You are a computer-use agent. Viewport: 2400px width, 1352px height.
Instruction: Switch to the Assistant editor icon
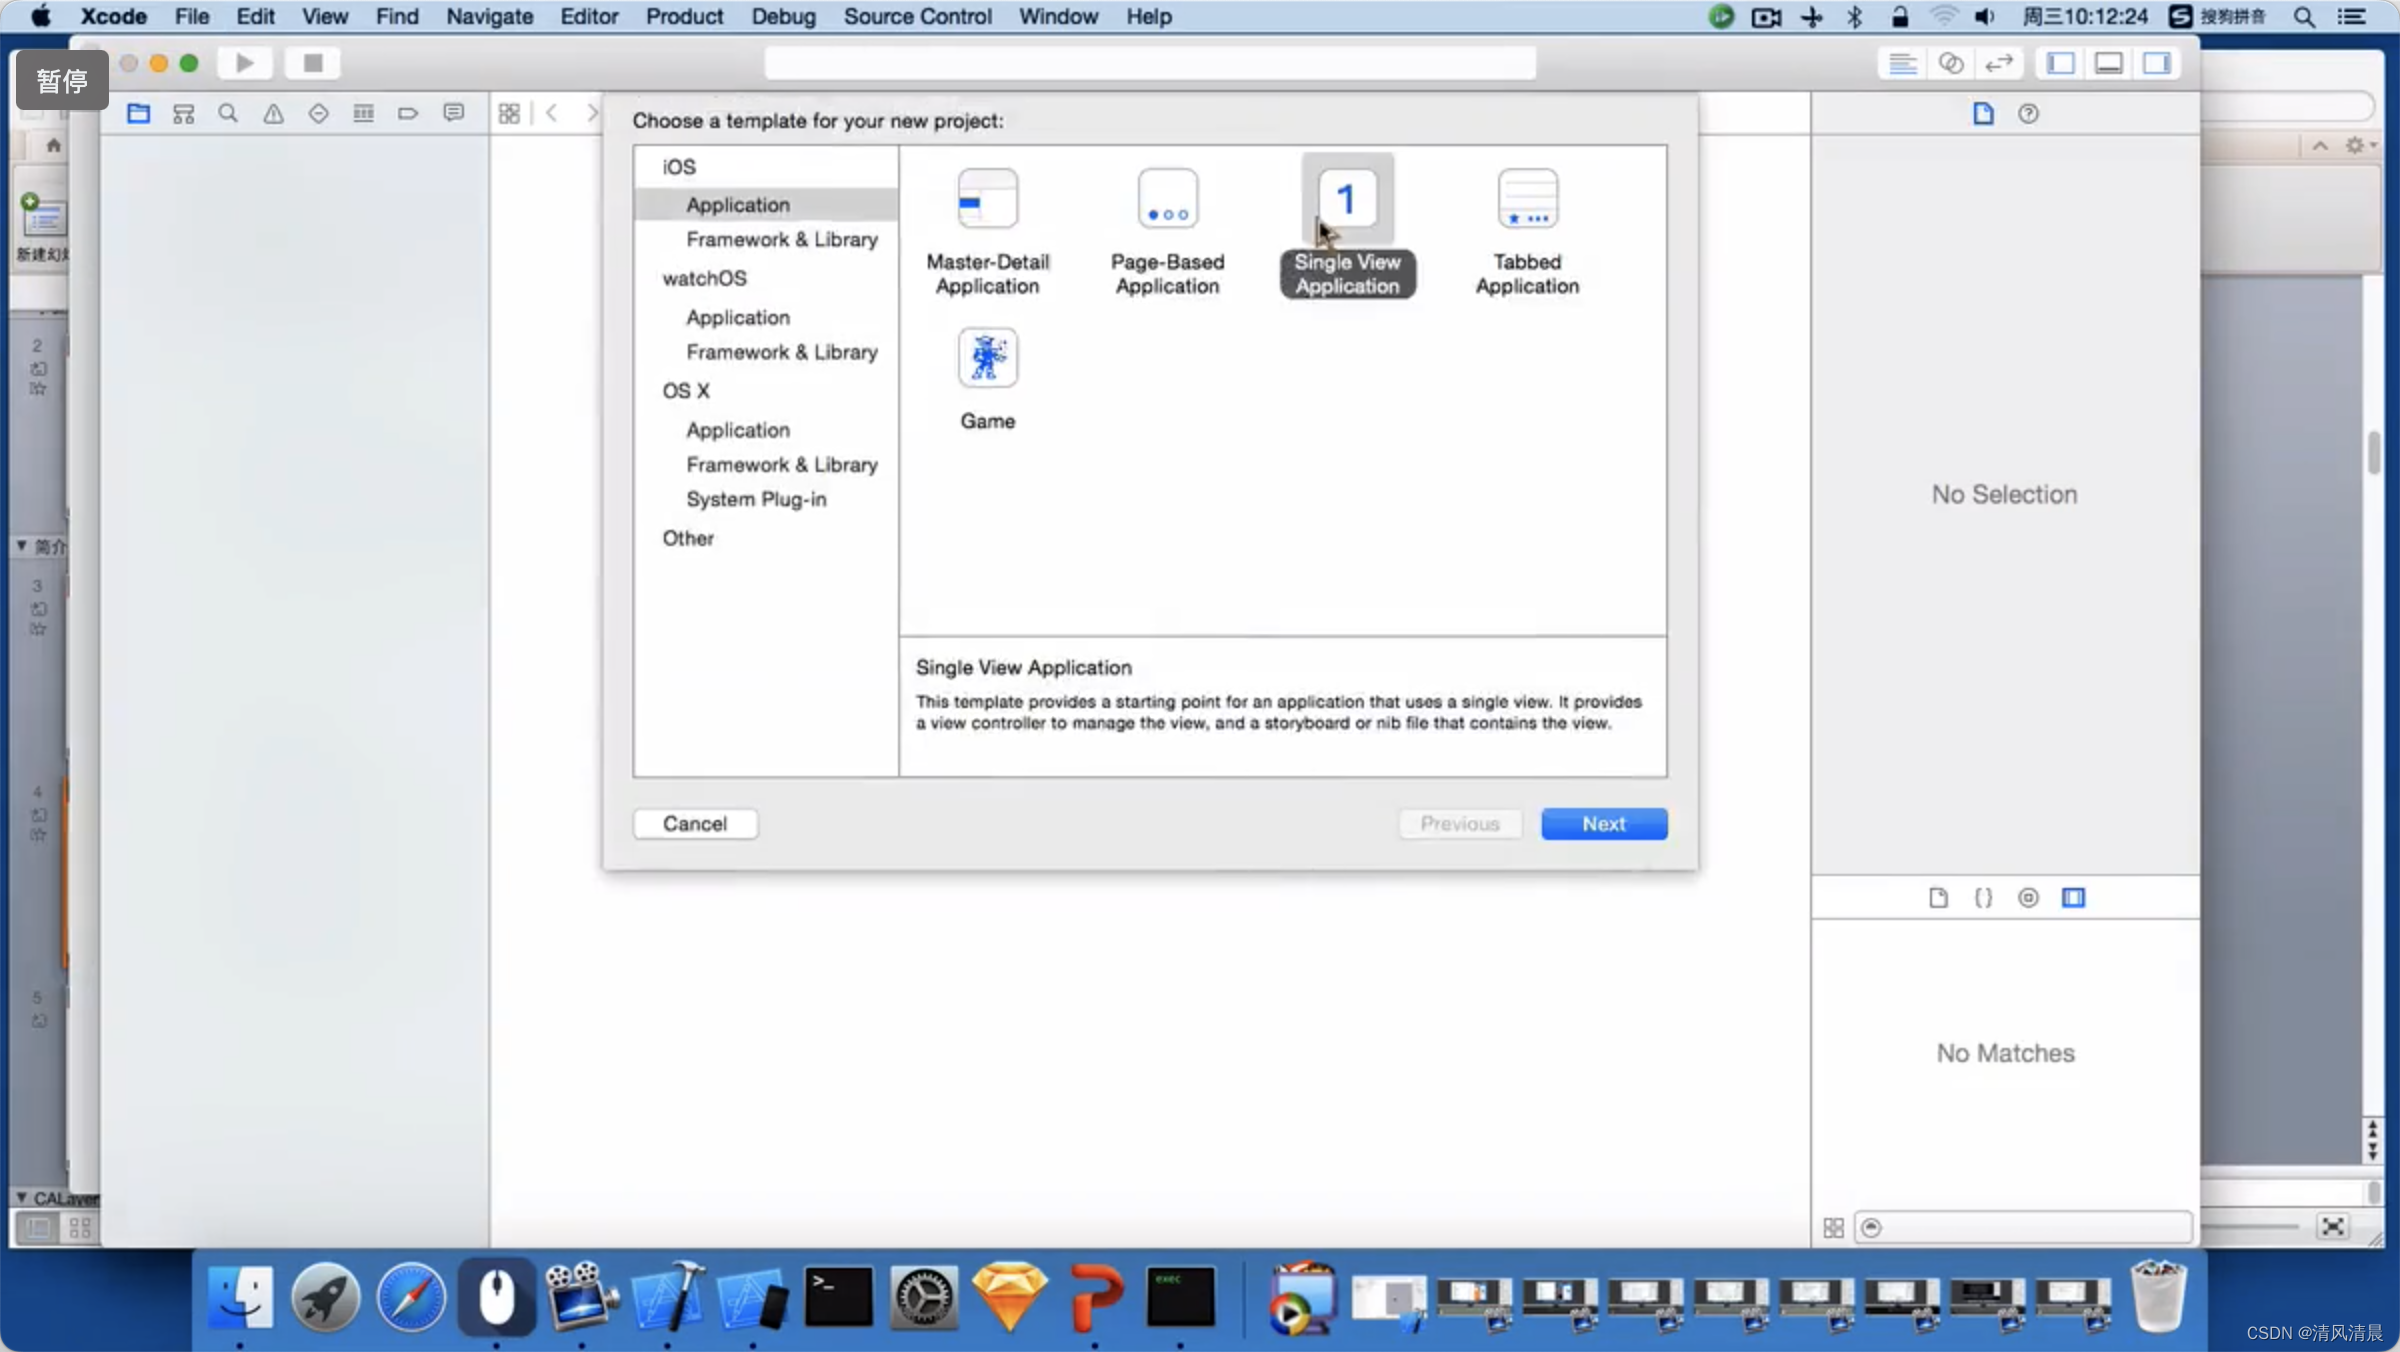coord(1951,63)
